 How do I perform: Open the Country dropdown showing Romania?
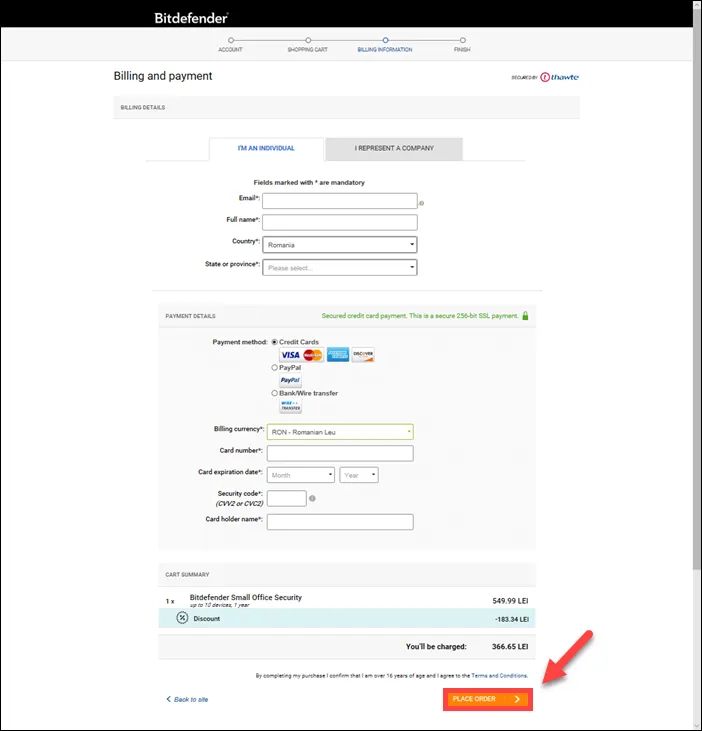point(340,245)
